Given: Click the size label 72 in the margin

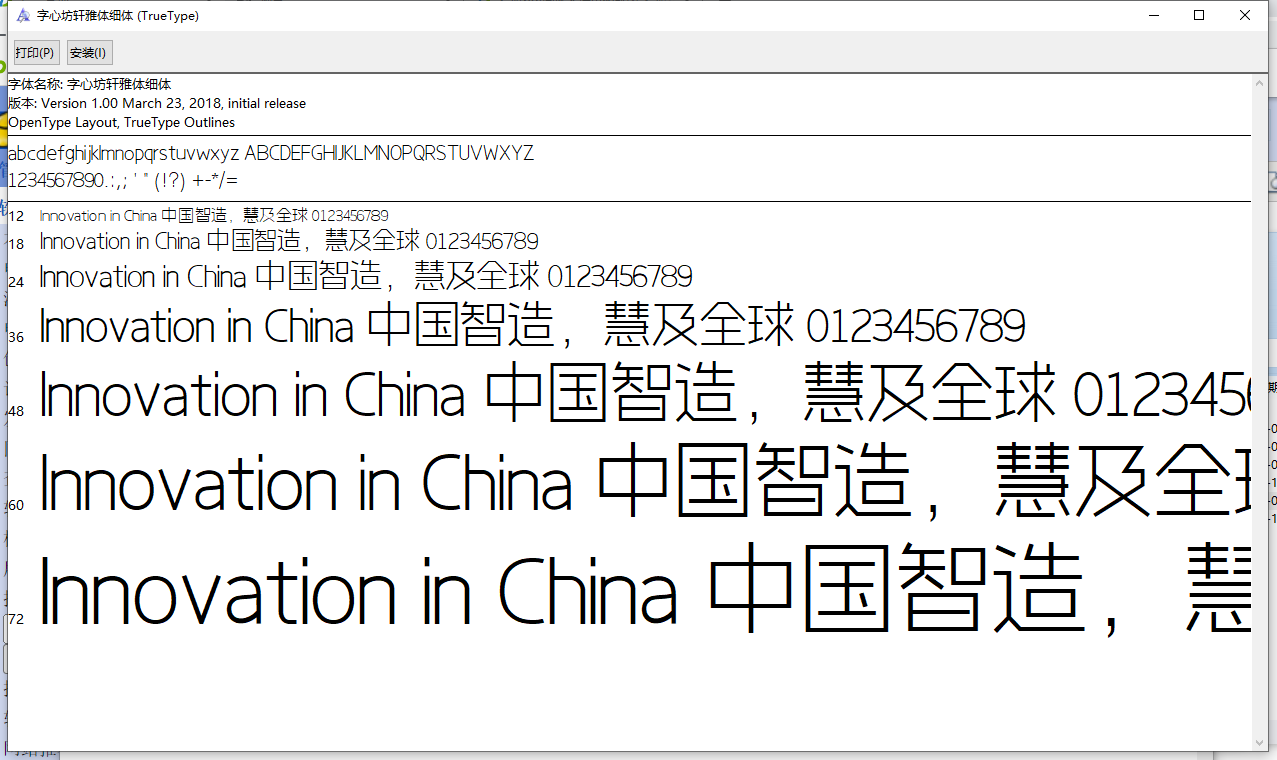Looking at the screenshot, I should [x=15, y=619].
